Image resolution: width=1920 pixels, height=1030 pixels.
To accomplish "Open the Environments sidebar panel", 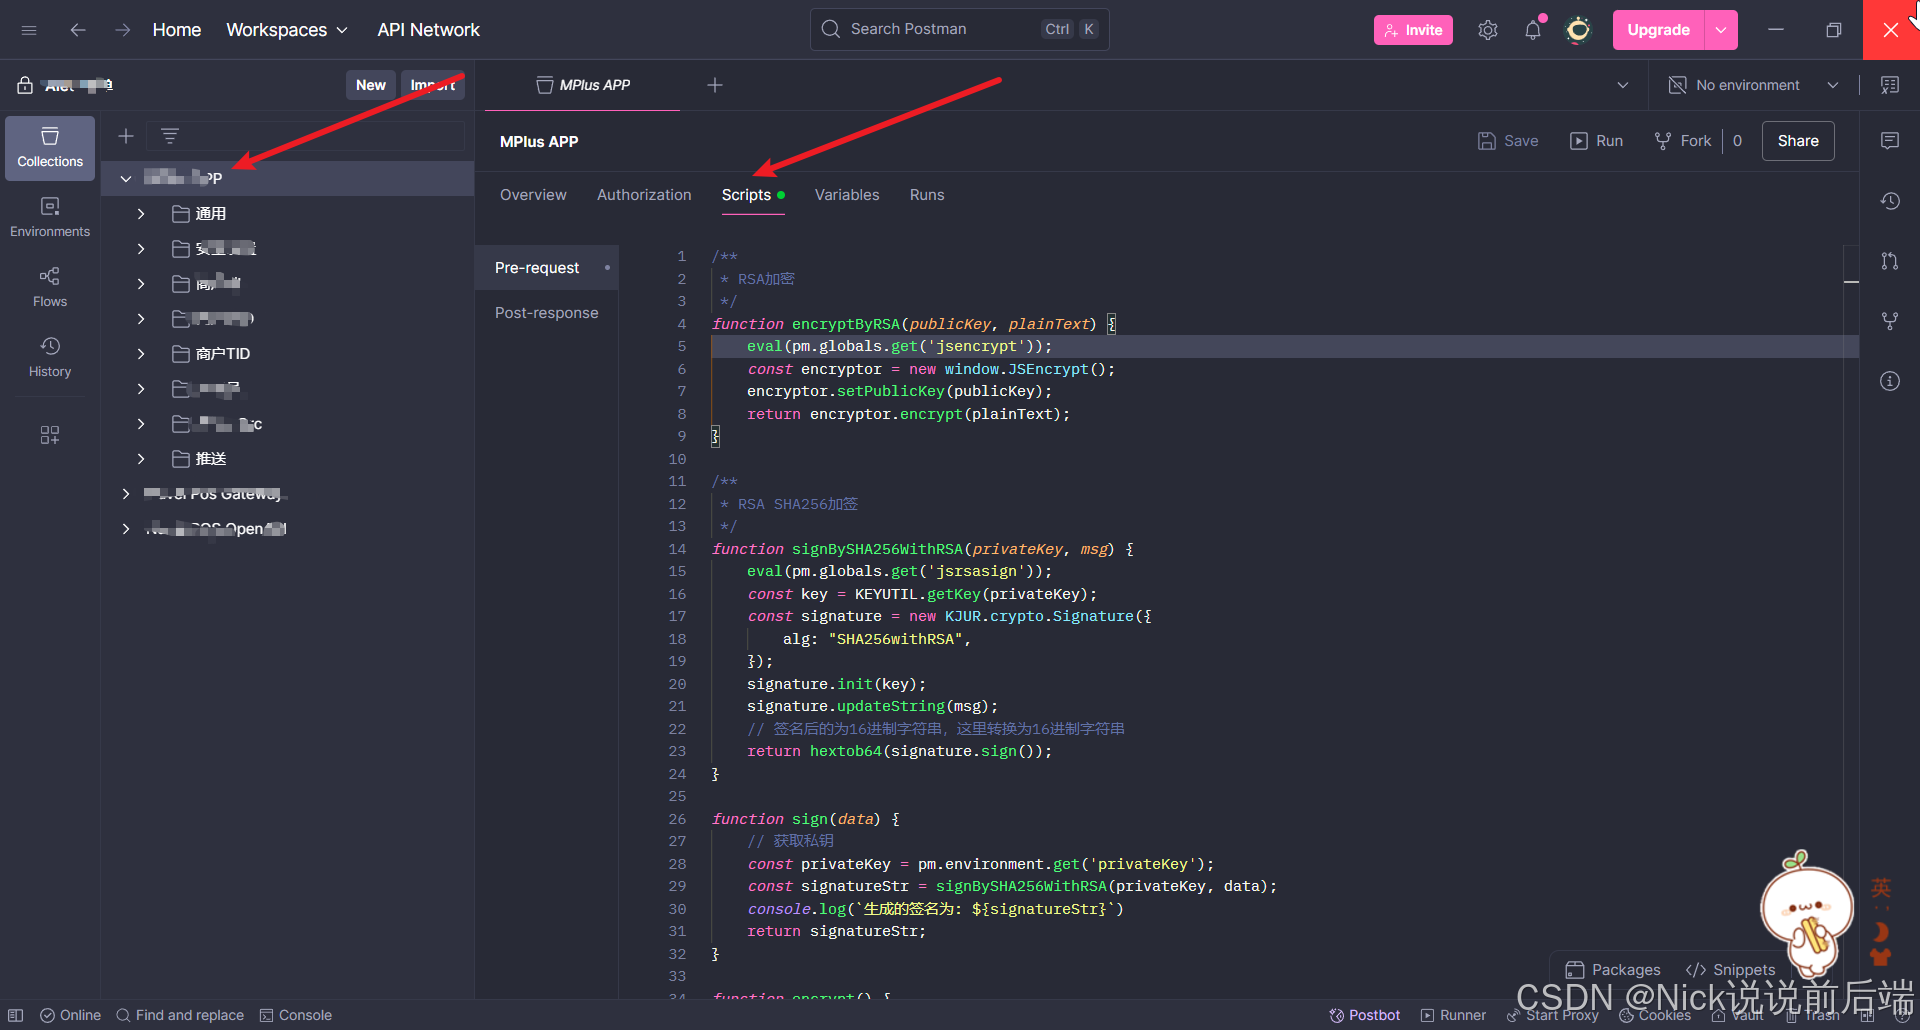I will (50, 218).
